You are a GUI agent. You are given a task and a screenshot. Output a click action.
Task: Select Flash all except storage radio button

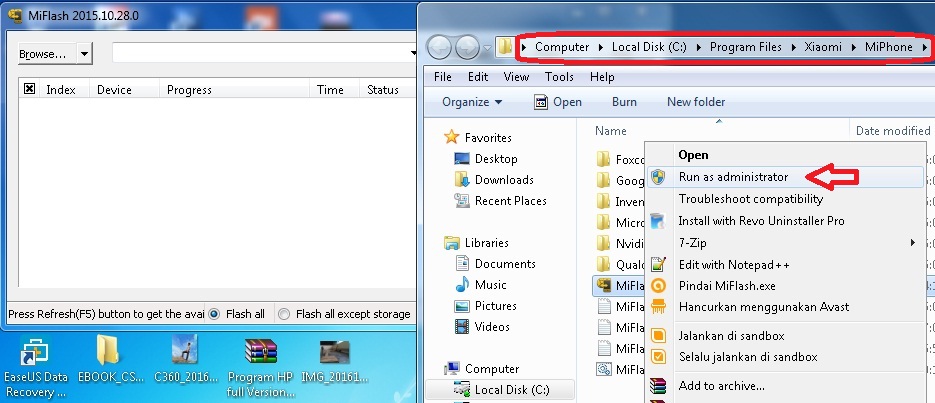click(284, 314)
